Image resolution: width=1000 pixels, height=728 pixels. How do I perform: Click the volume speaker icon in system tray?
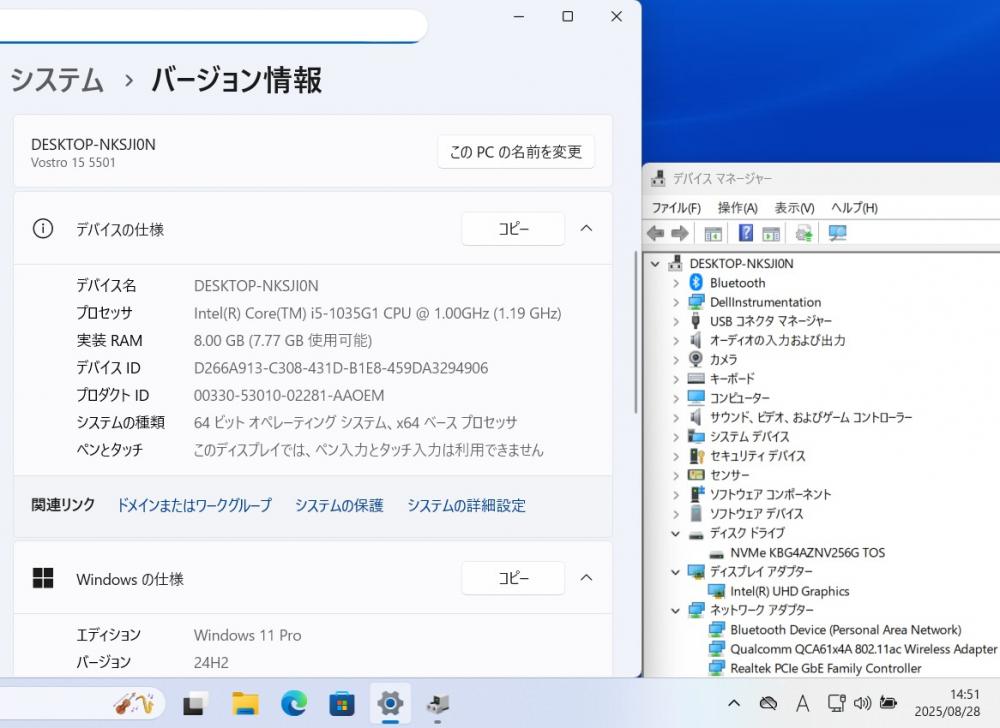click(x=862, y=703)
